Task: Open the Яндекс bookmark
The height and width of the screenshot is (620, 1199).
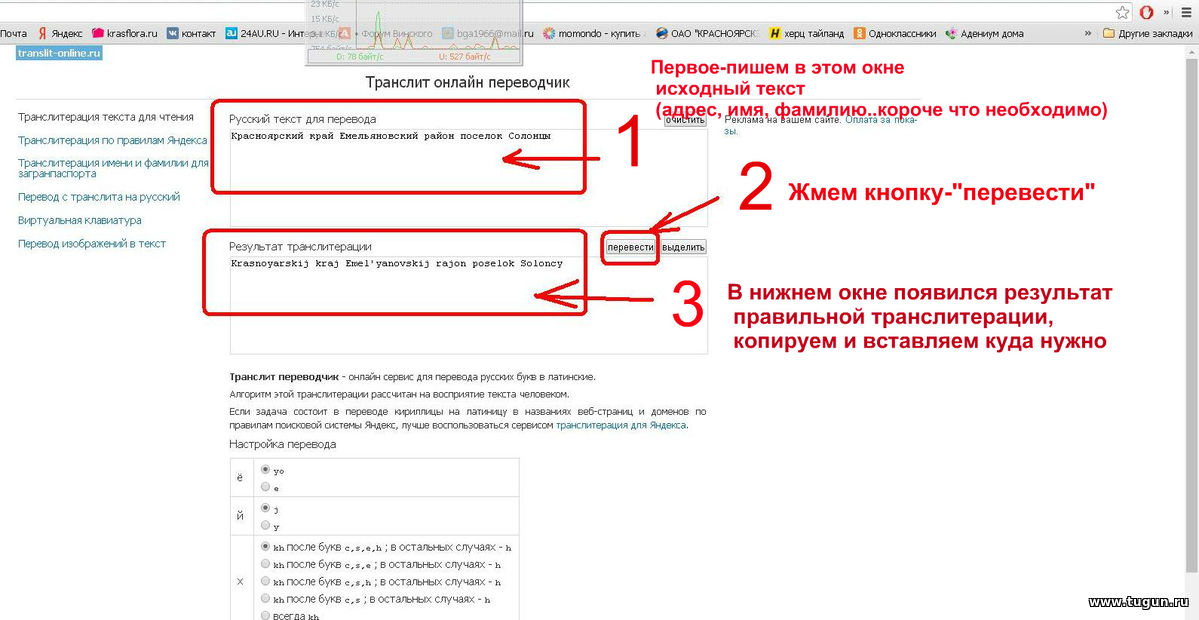Action: (x=60, y=34)
